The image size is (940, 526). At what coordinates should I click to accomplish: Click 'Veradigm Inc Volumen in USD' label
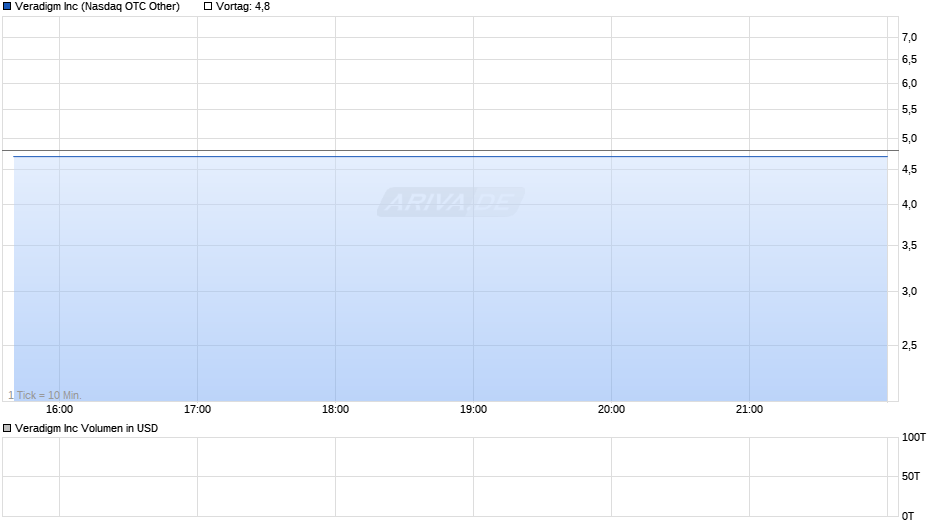point(86,428)
